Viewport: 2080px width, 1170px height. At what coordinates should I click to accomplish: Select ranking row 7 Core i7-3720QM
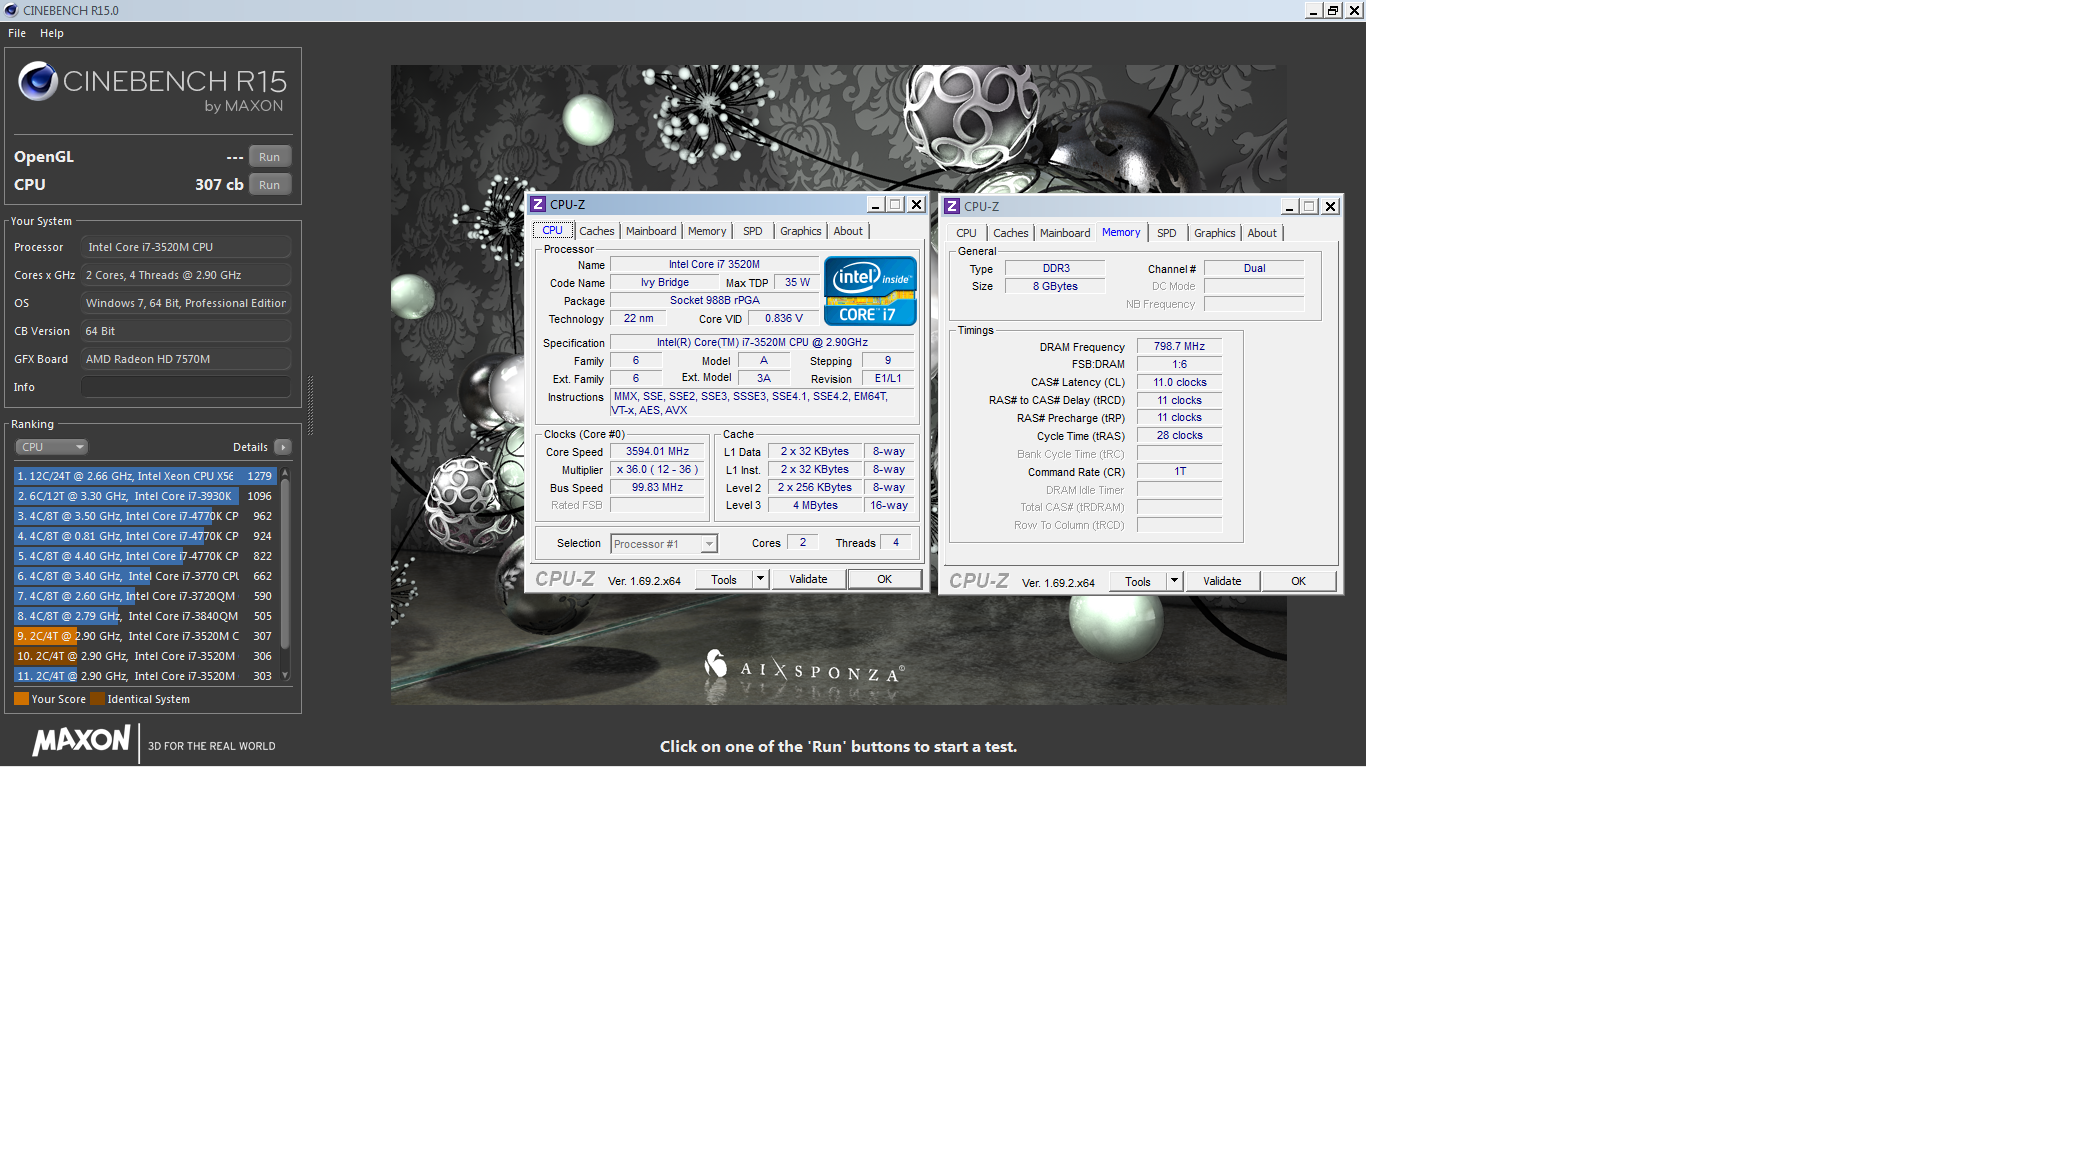pyautogui.click(x=145, y=596)
